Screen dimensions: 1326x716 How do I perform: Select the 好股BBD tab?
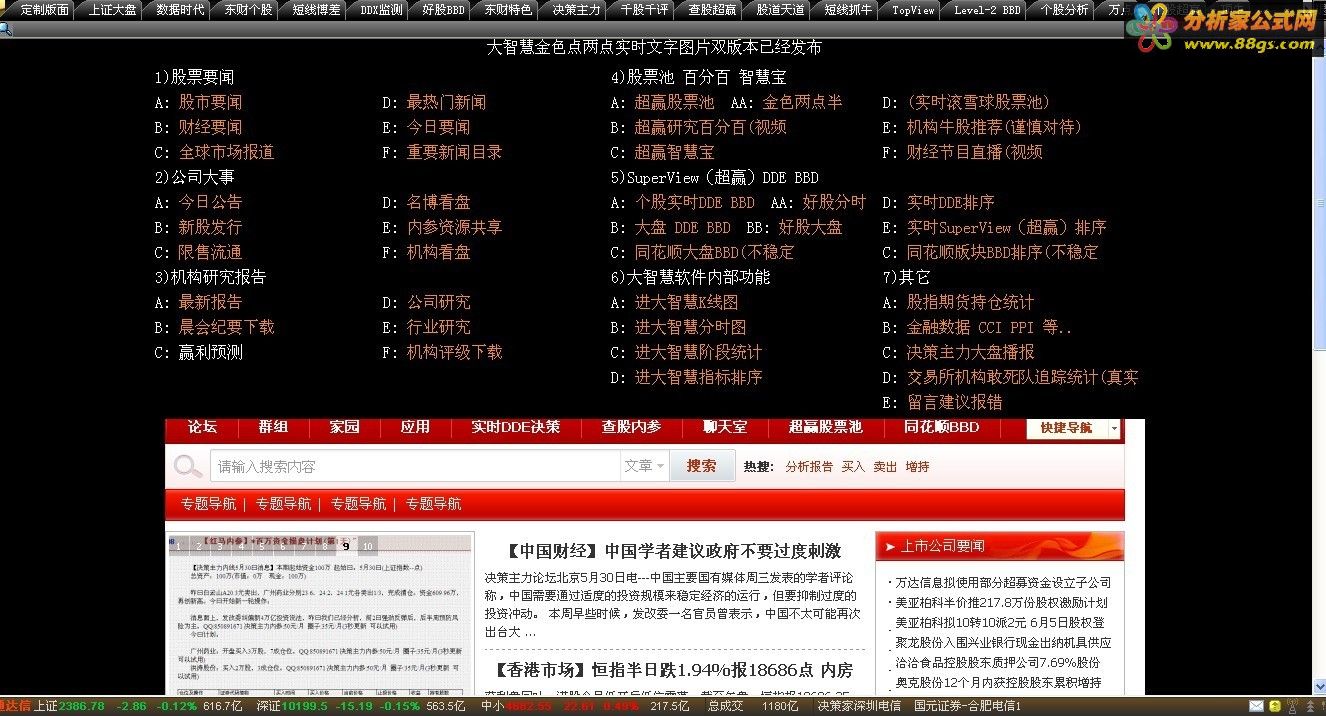coord(443,10)
